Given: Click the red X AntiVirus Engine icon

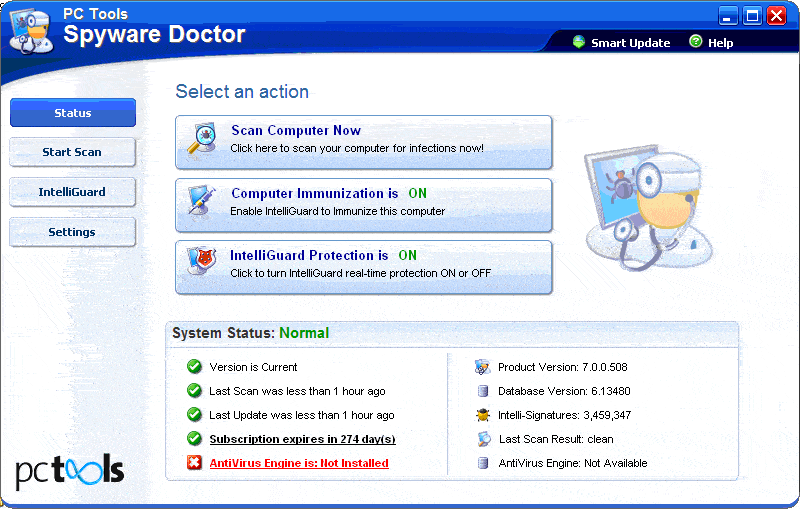Looking at the screenshot, I should 194,463.
